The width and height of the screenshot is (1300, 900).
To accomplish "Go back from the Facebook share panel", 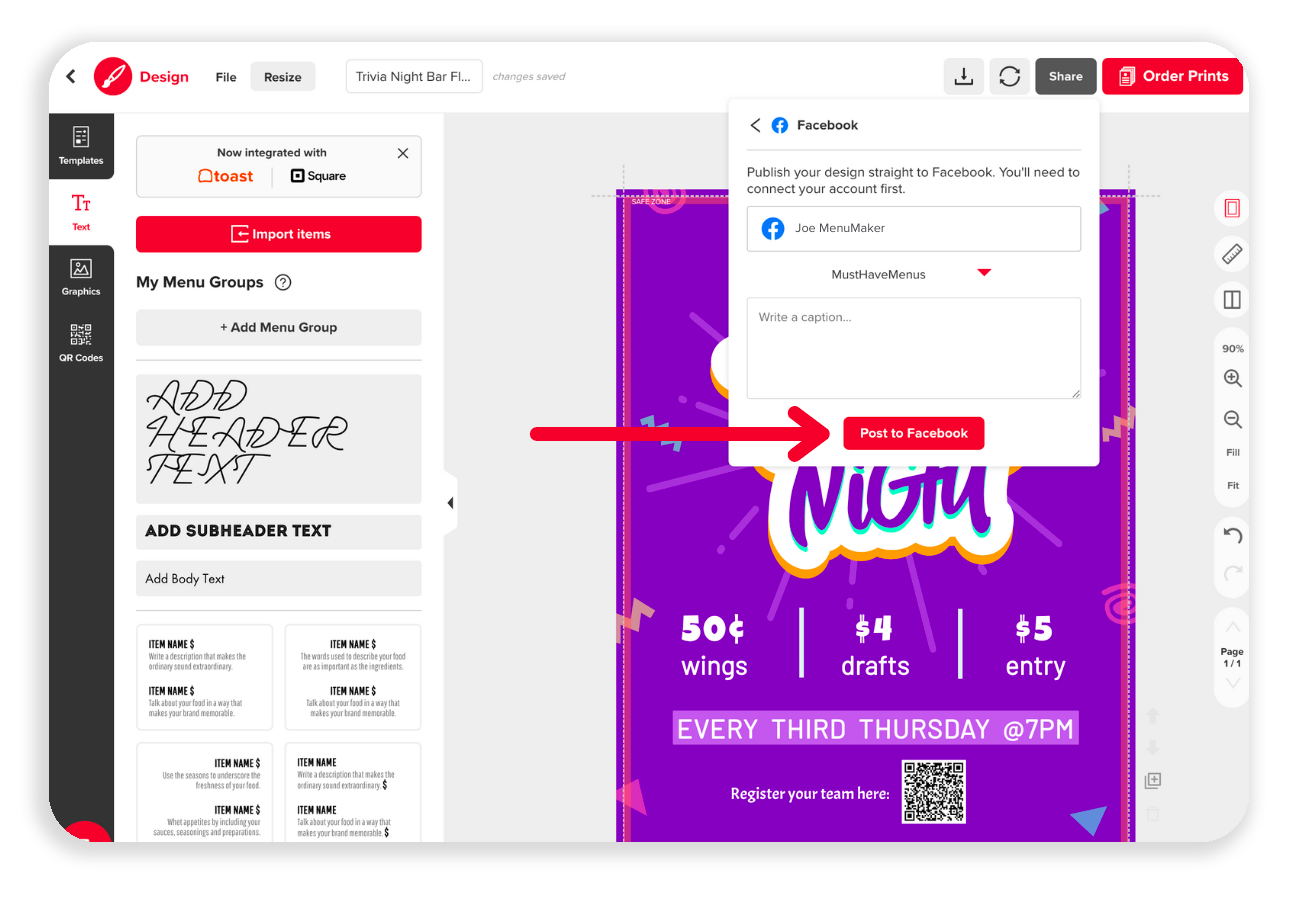I will [755, 125].
